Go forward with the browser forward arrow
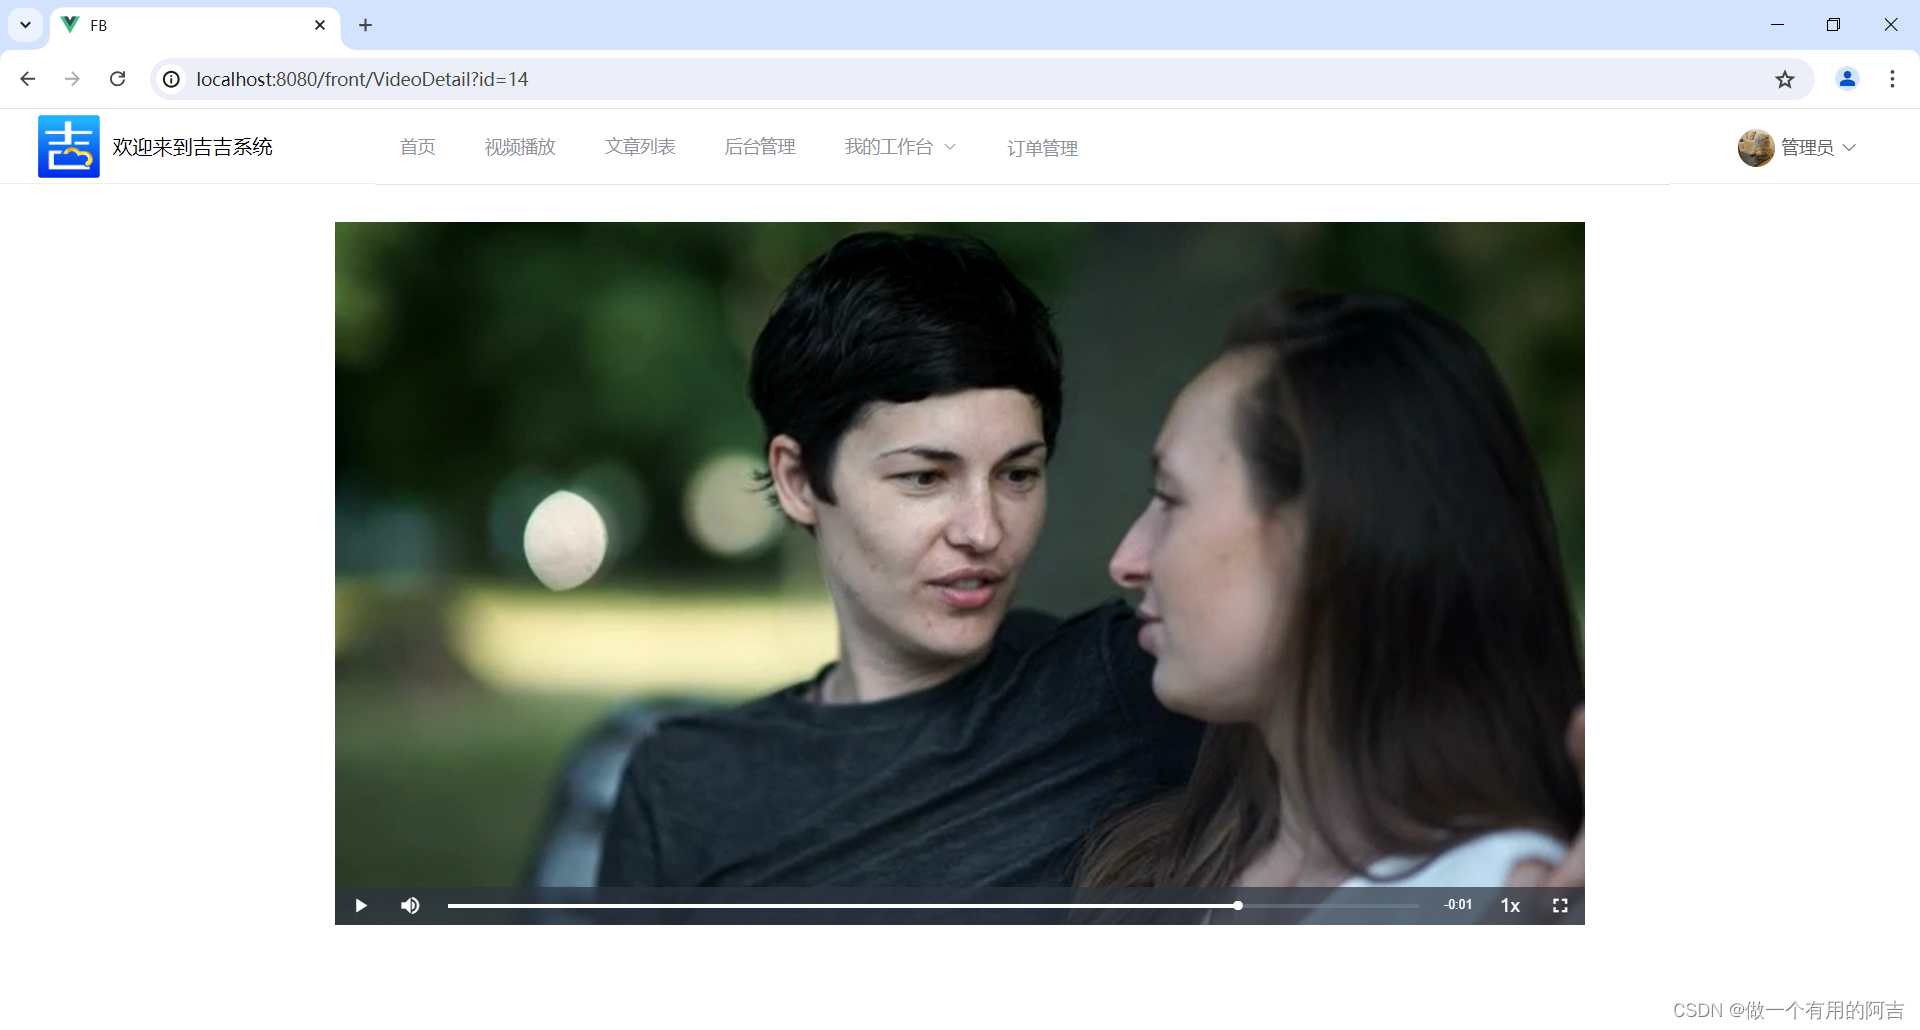Image resolution: width=1920 pixels, height=1030 pixels. click(72, 79)
